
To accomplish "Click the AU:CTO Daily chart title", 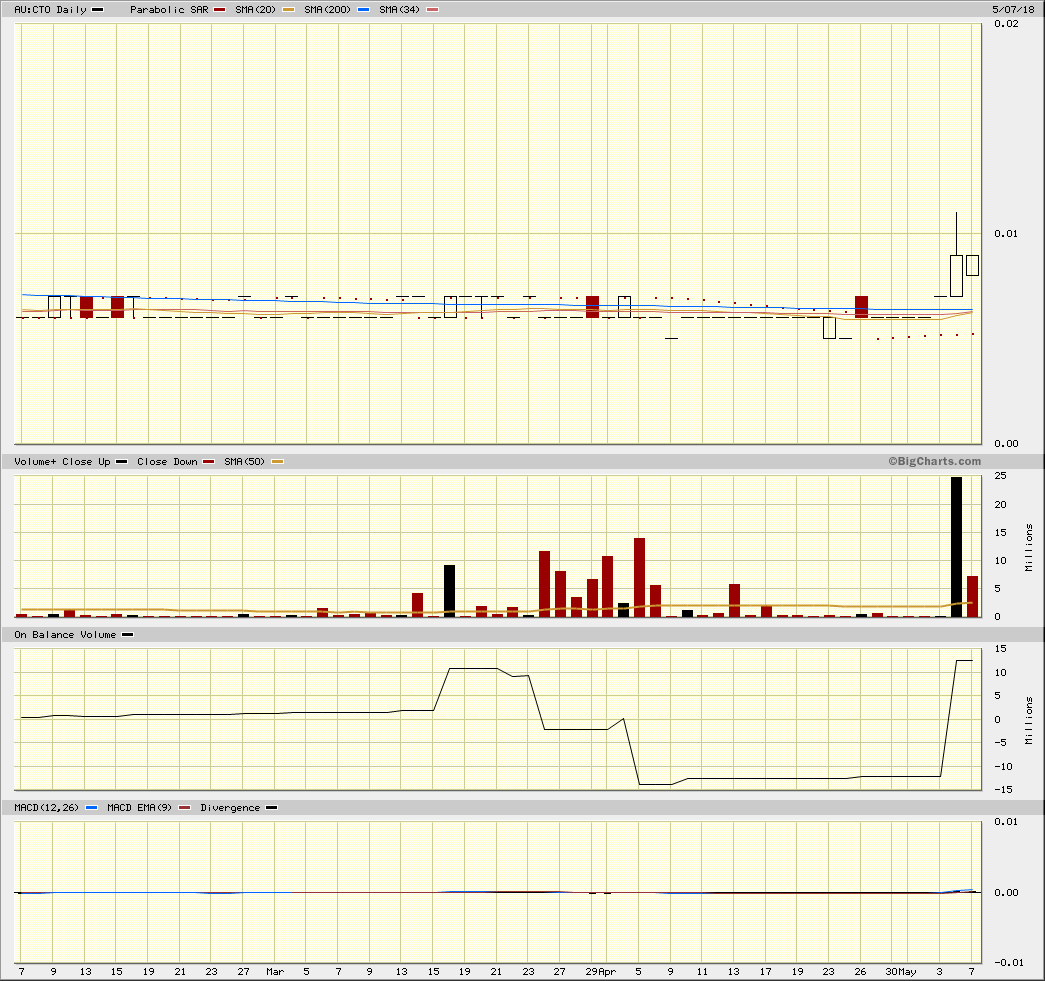I will [50, 9].
